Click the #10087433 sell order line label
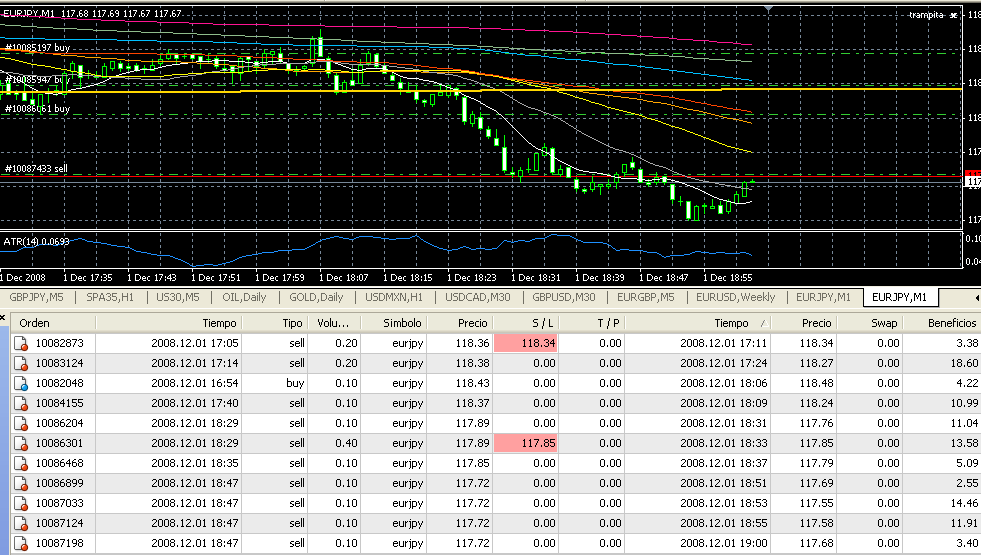This screenshot has width=981, height=555. 37,169
